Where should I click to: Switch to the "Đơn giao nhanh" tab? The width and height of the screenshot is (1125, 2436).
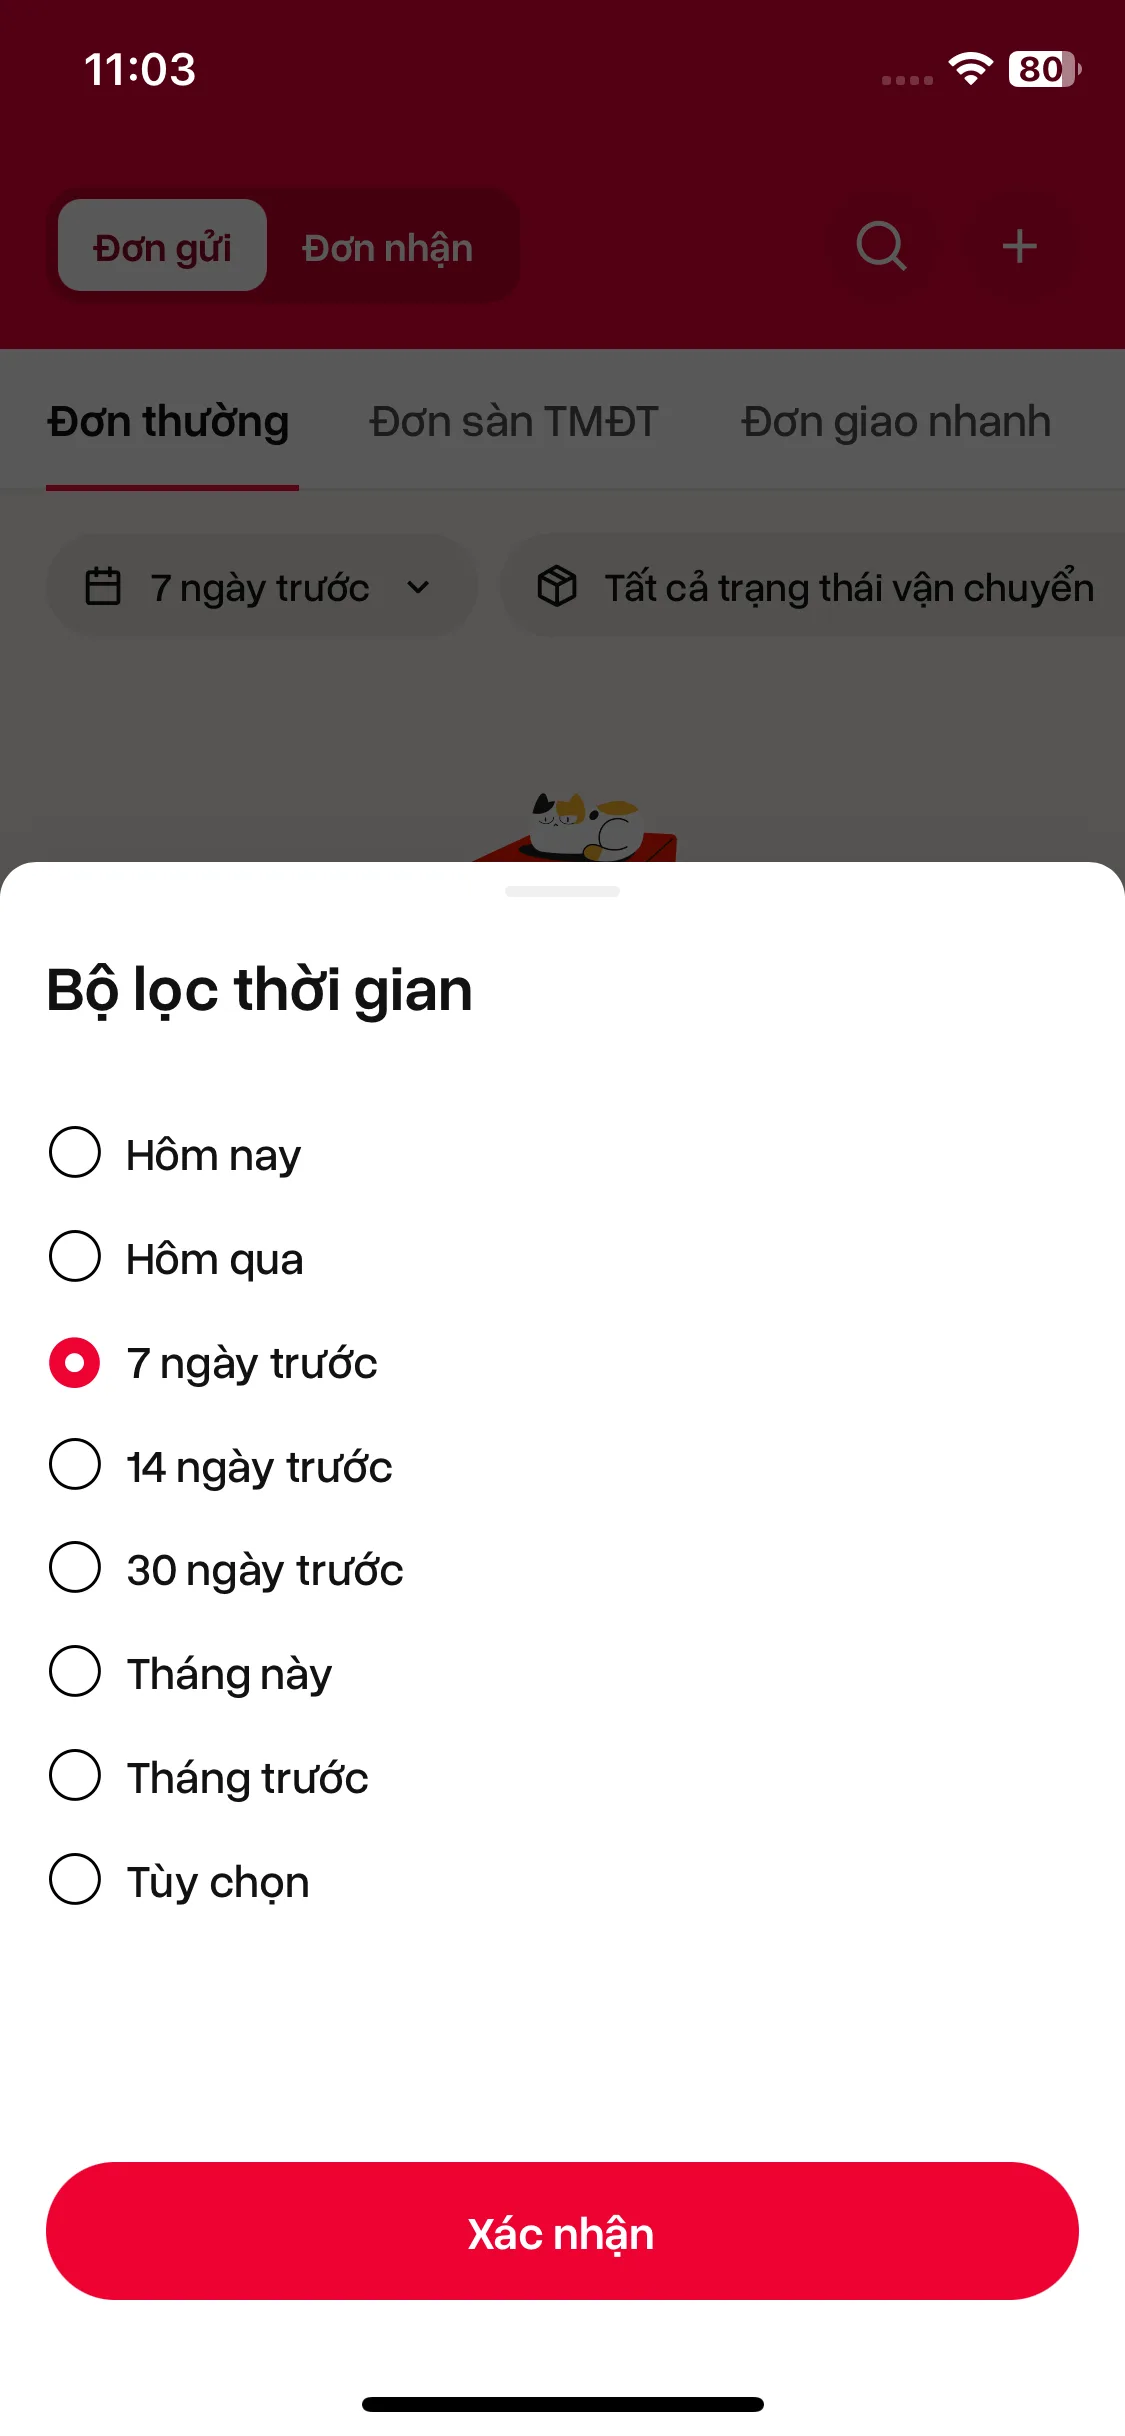coord(896,421)
